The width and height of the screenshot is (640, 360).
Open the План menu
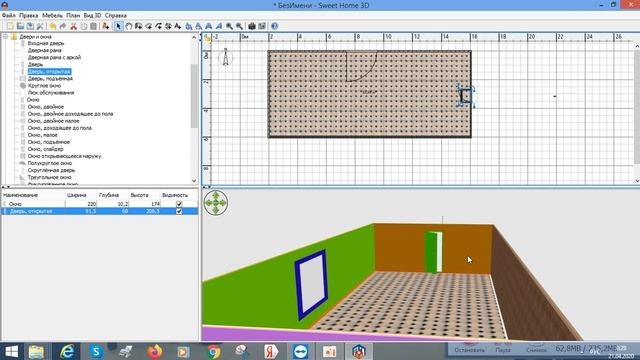pyautogui.click(x=73, y=16)
